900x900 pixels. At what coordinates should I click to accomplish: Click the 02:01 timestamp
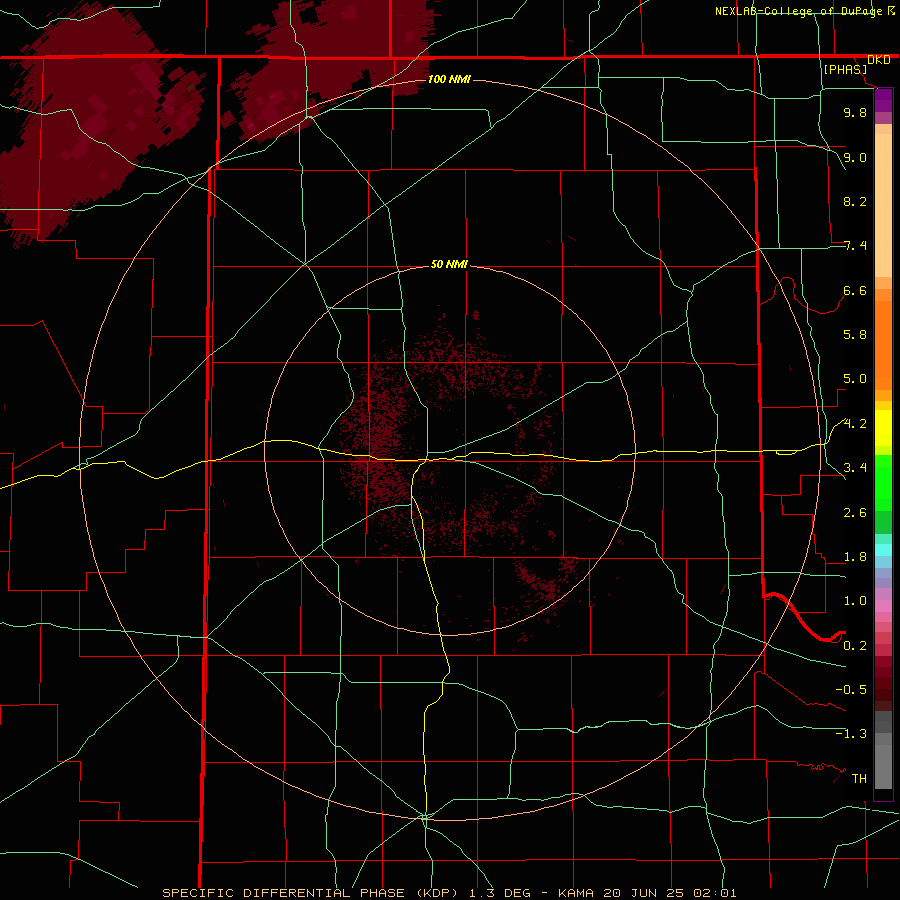pos(715,893)
